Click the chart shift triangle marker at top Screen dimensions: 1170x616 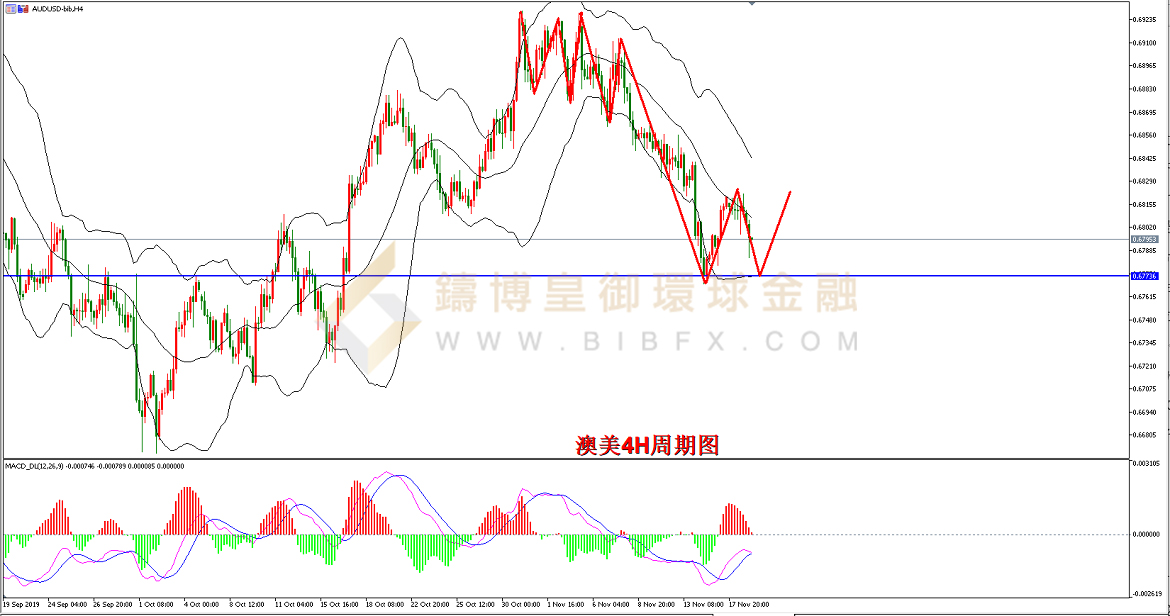pyautogui.click(x=751, y=4)
